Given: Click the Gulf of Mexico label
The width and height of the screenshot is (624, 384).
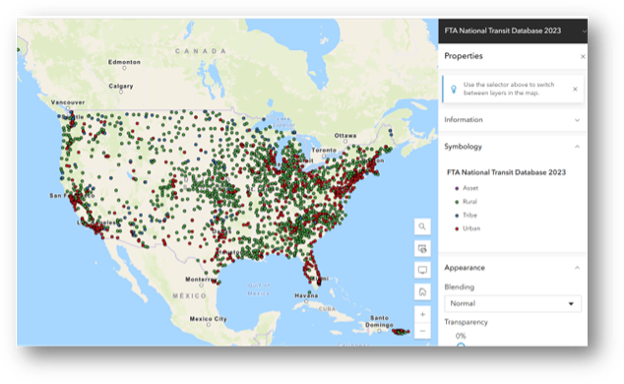Looking at the screenshot, I should pos(259,289).
